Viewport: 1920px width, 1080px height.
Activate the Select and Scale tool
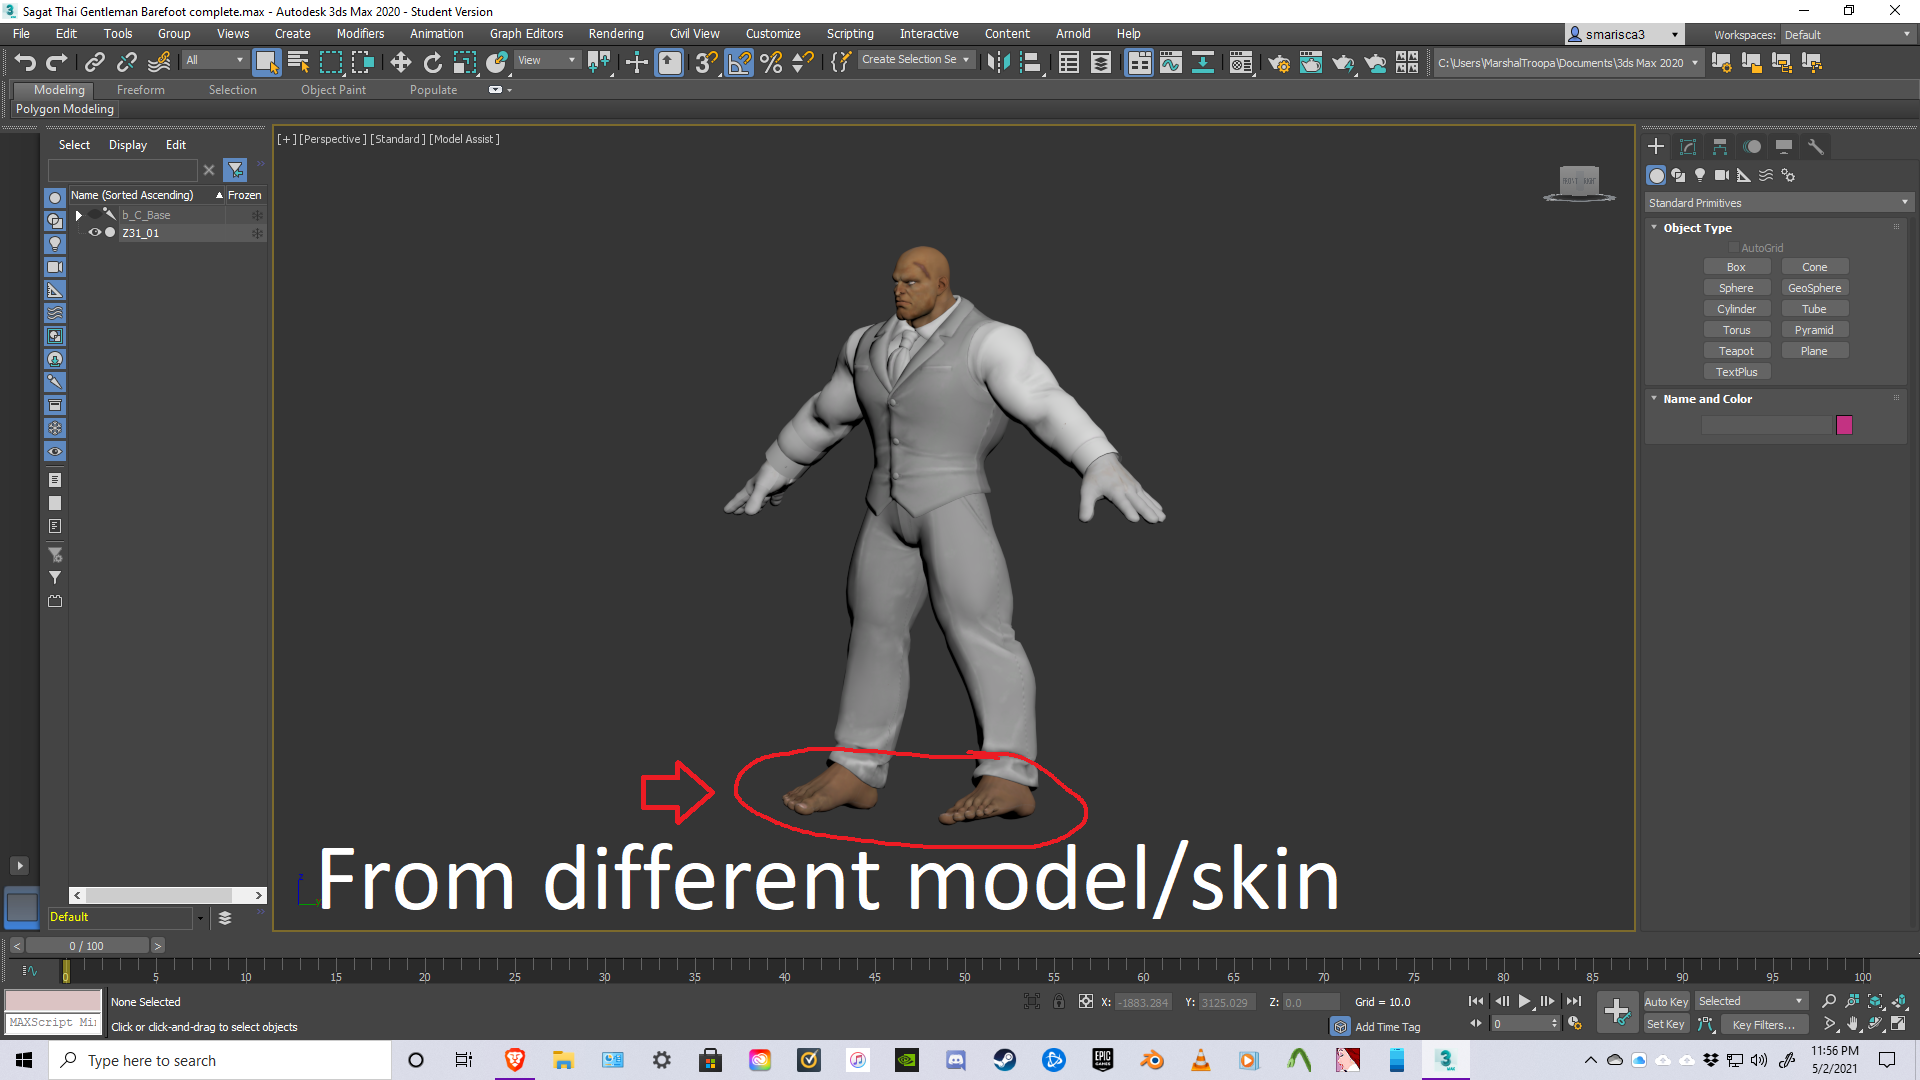coord(464,62)
